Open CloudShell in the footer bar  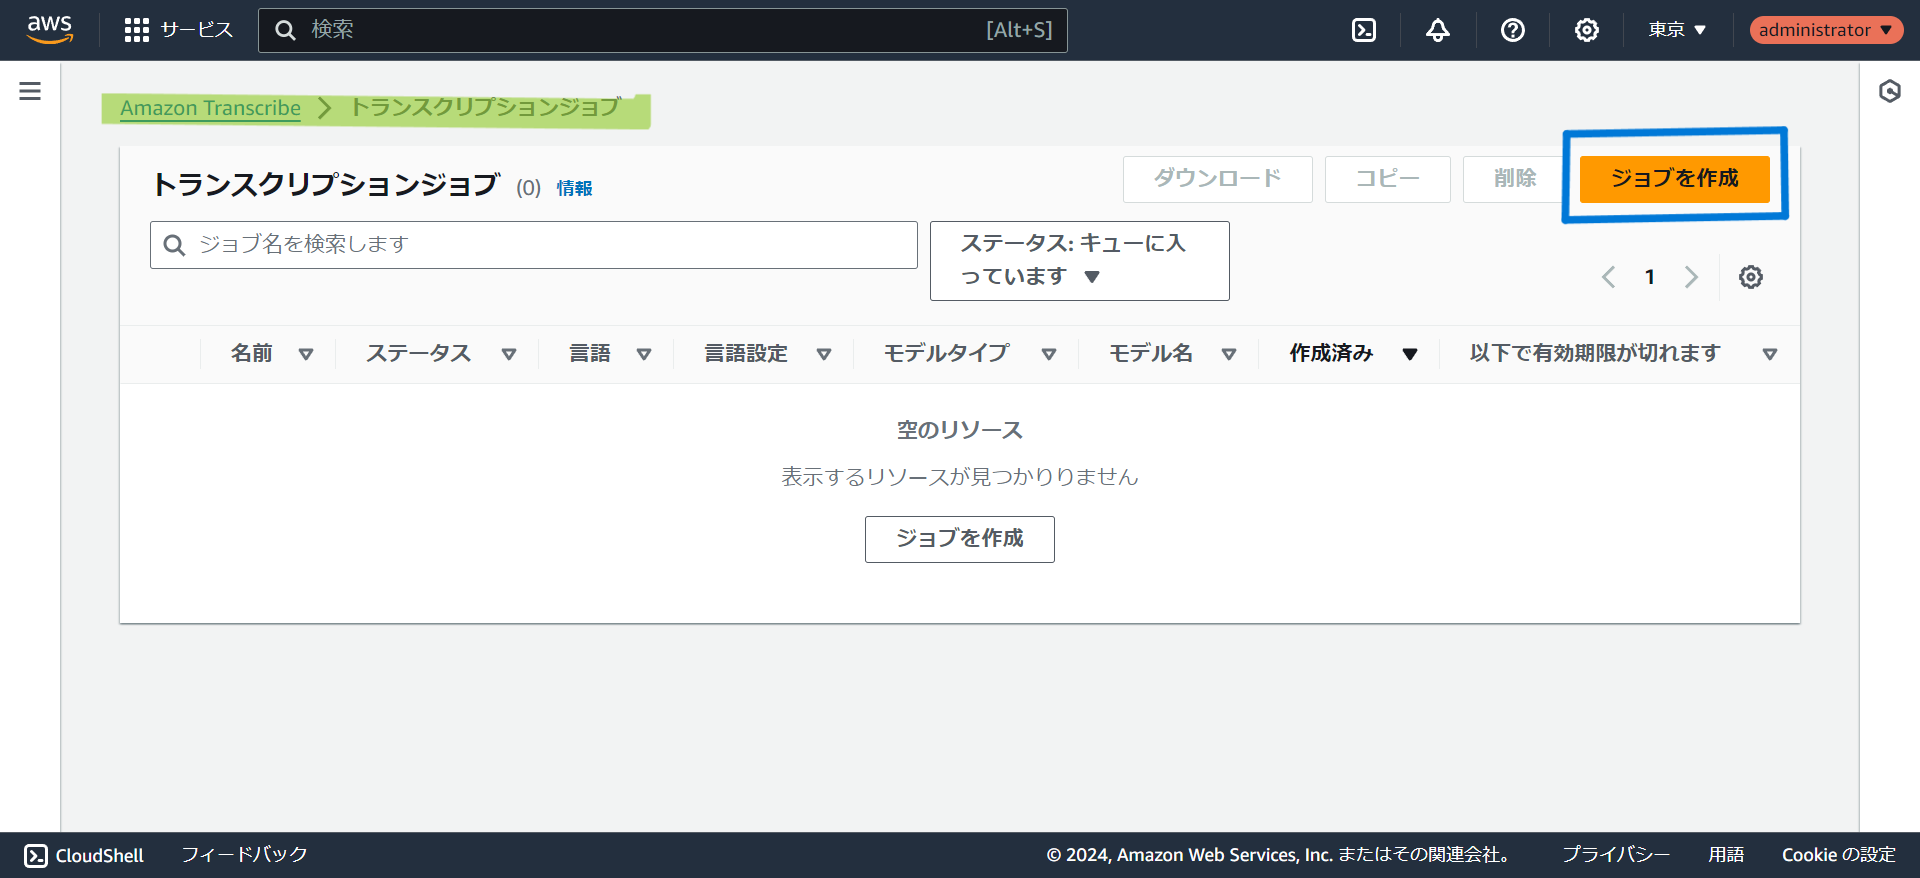click(84, 855)
